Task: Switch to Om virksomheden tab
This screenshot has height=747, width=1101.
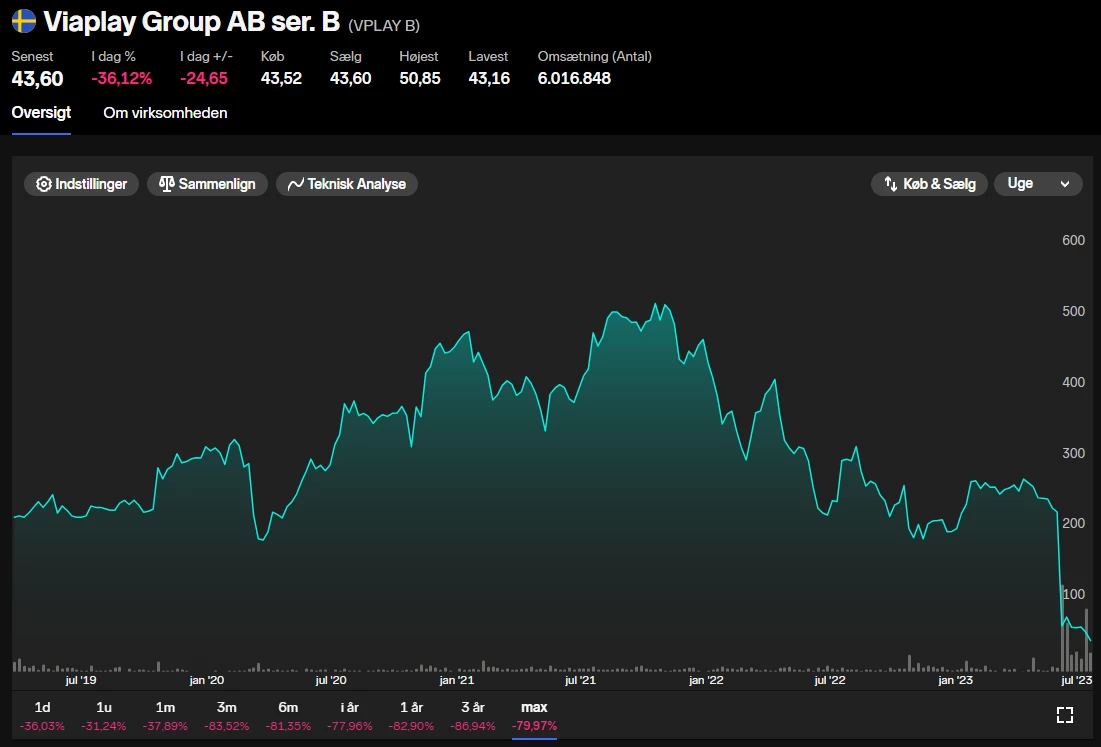Action: click(x=165, y=113)
